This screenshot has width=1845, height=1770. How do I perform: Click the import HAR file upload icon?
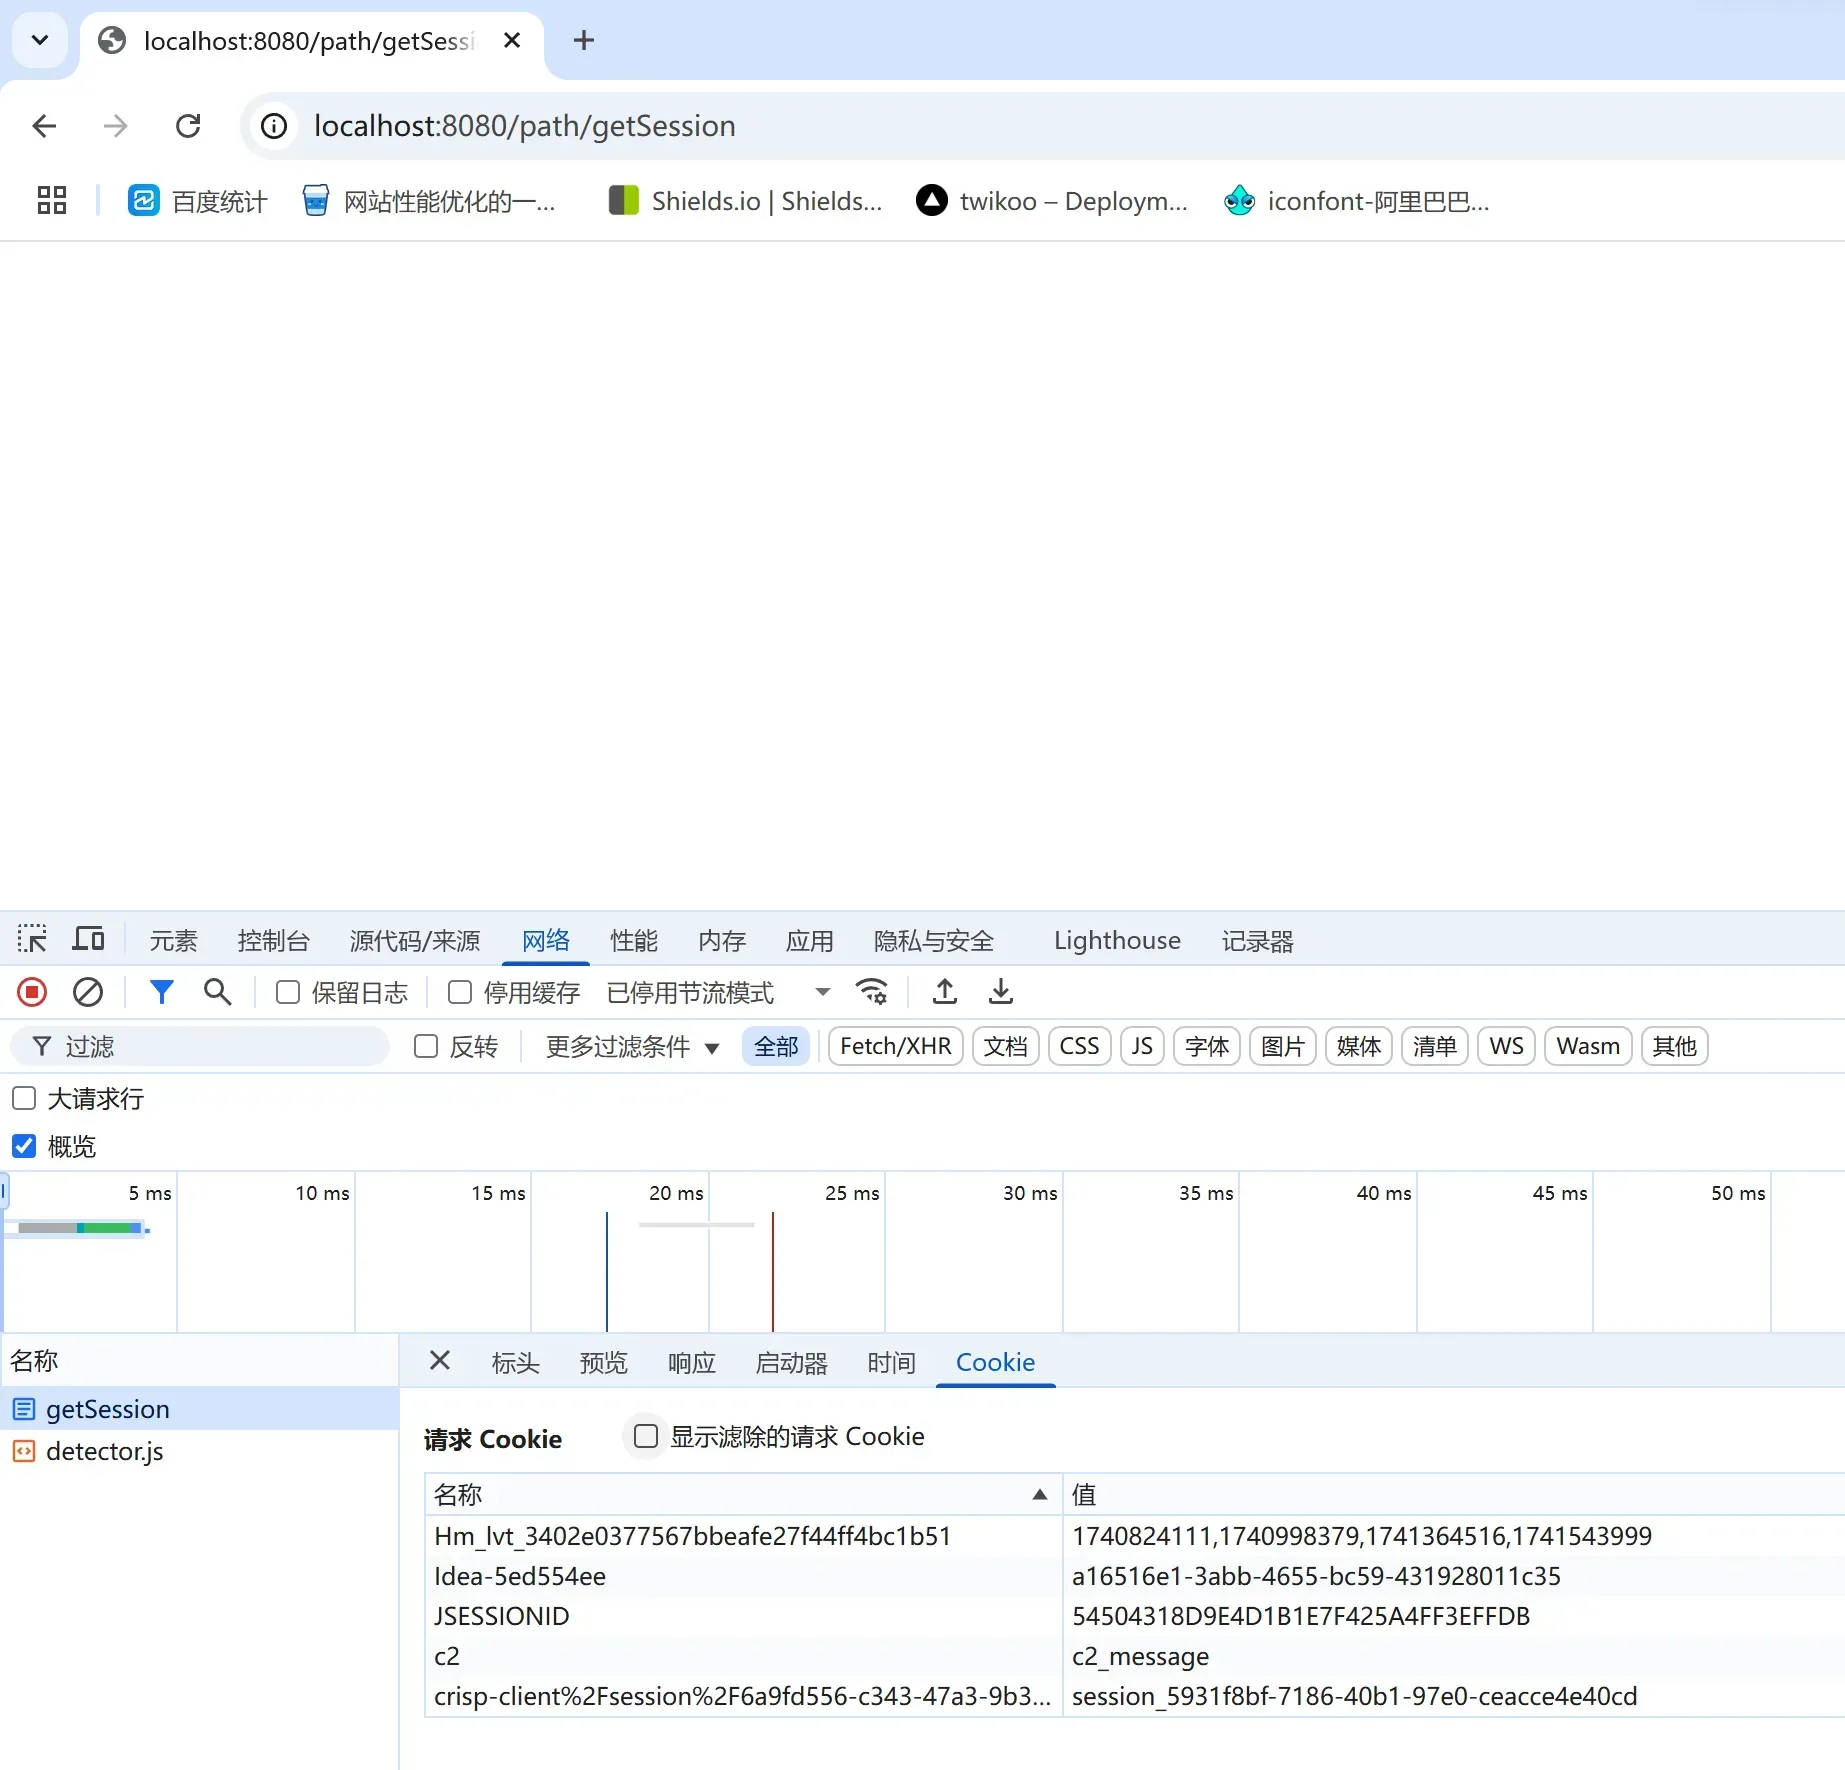click(944, 992)
